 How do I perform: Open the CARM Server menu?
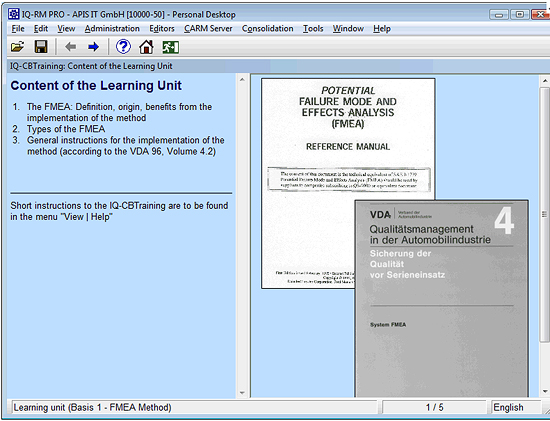tap(208, 29)
